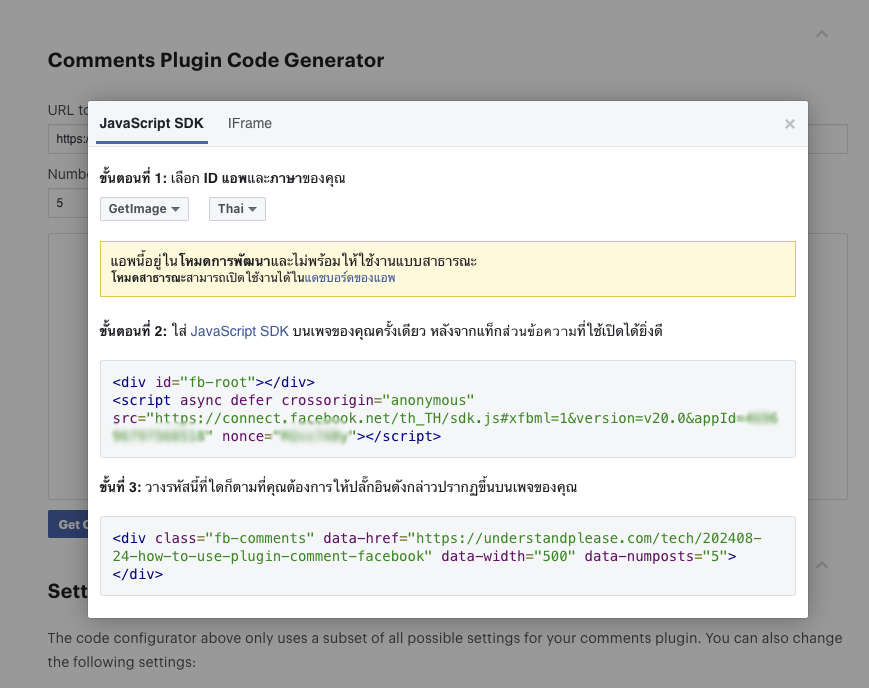Screen dimensions: 869x688
Task: Click the fb-root script code block
Action: [x=448, y=409]
